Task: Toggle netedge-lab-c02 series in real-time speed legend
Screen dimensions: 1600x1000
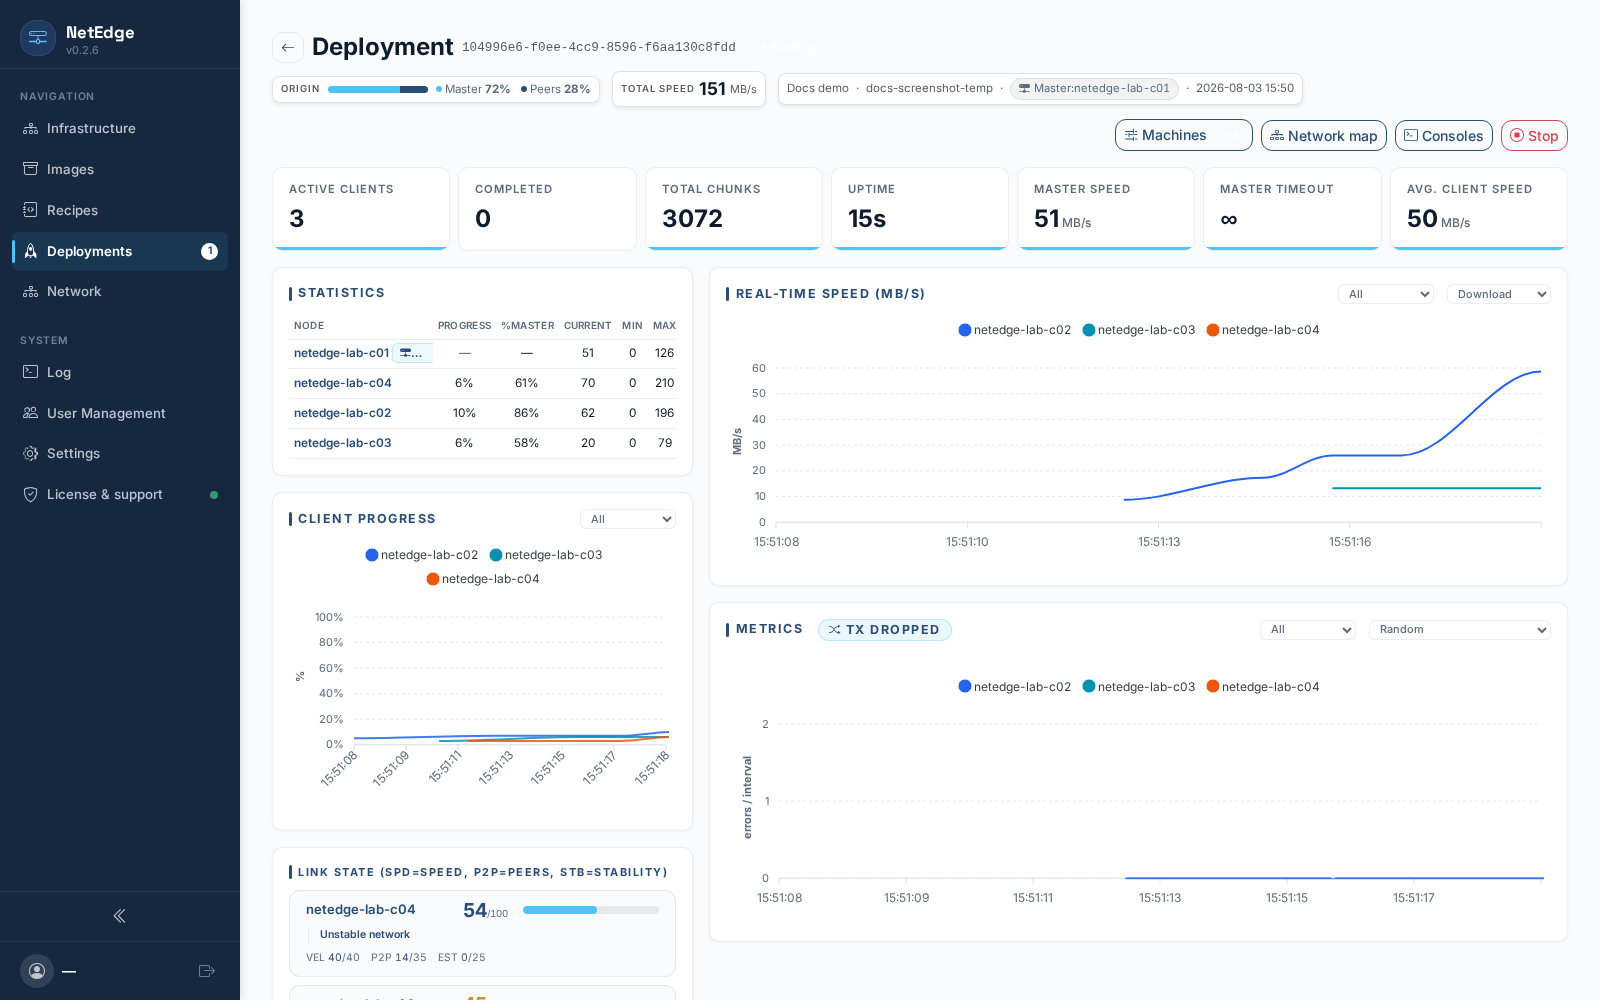Action: click(1015, 330)
